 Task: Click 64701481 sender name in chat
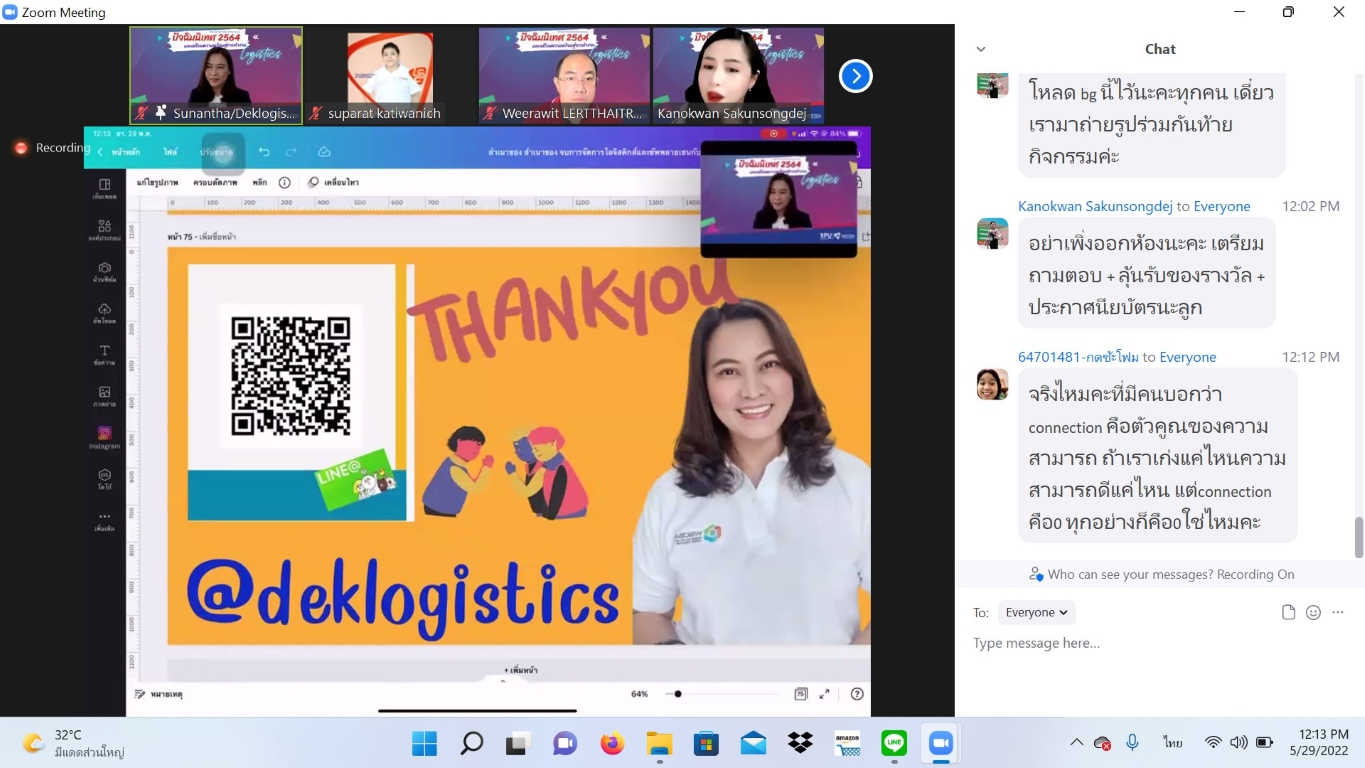pyautogui.click(x=1078, y=357)
